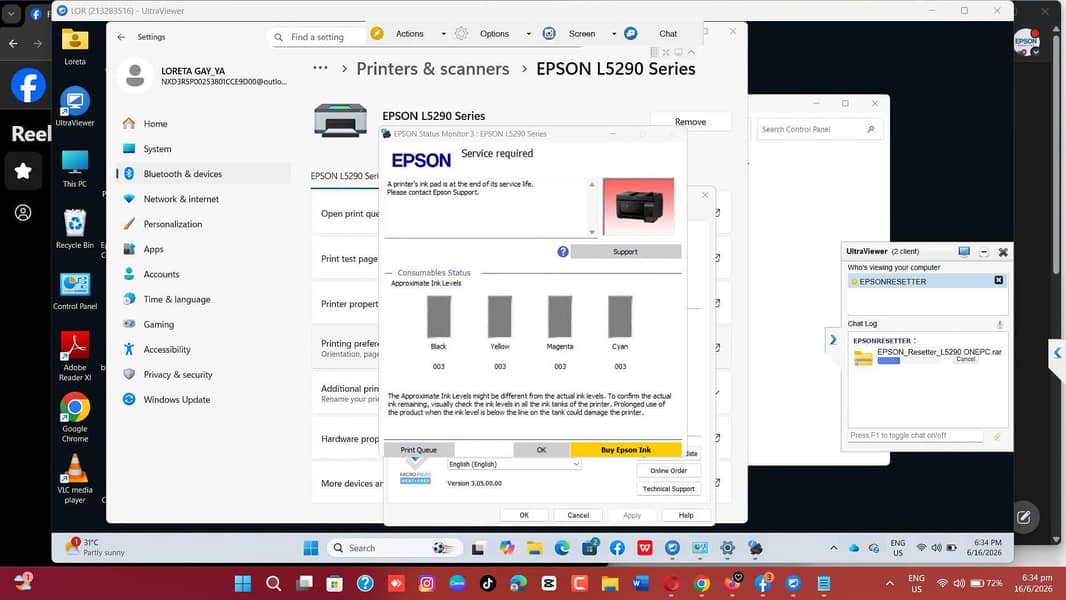The image size is (1066, 600).
Task: Click the Printers & scanners breadcrumb link
Action: (432, 69)
